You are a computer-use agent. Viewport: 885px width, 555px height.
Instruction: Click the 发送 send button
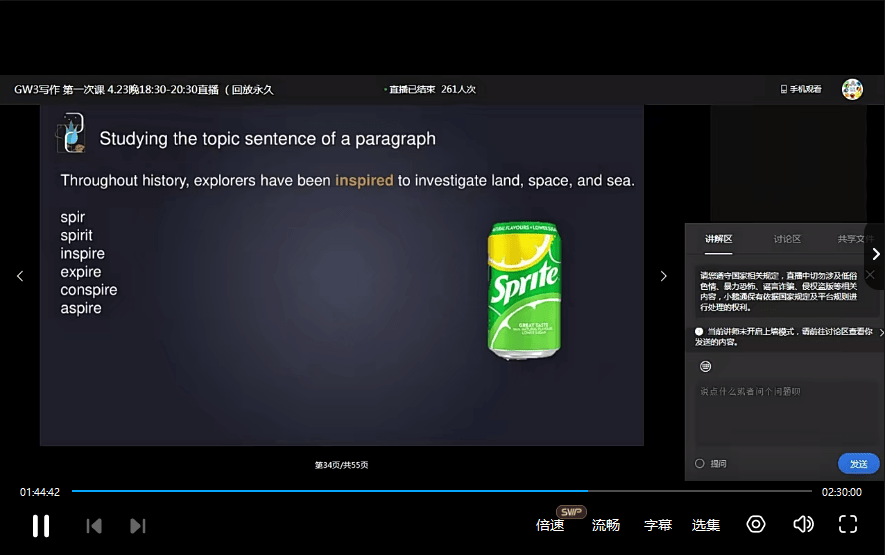858,464
